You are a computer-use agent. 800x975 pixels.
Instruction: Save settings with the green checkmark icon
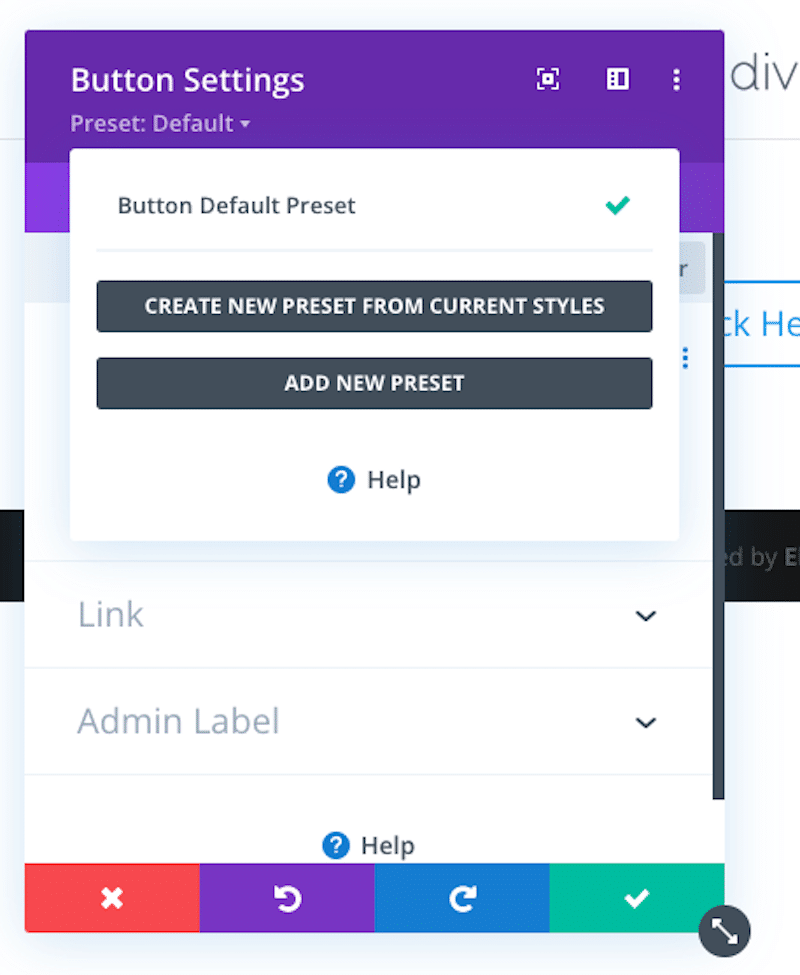coord(637,898)
